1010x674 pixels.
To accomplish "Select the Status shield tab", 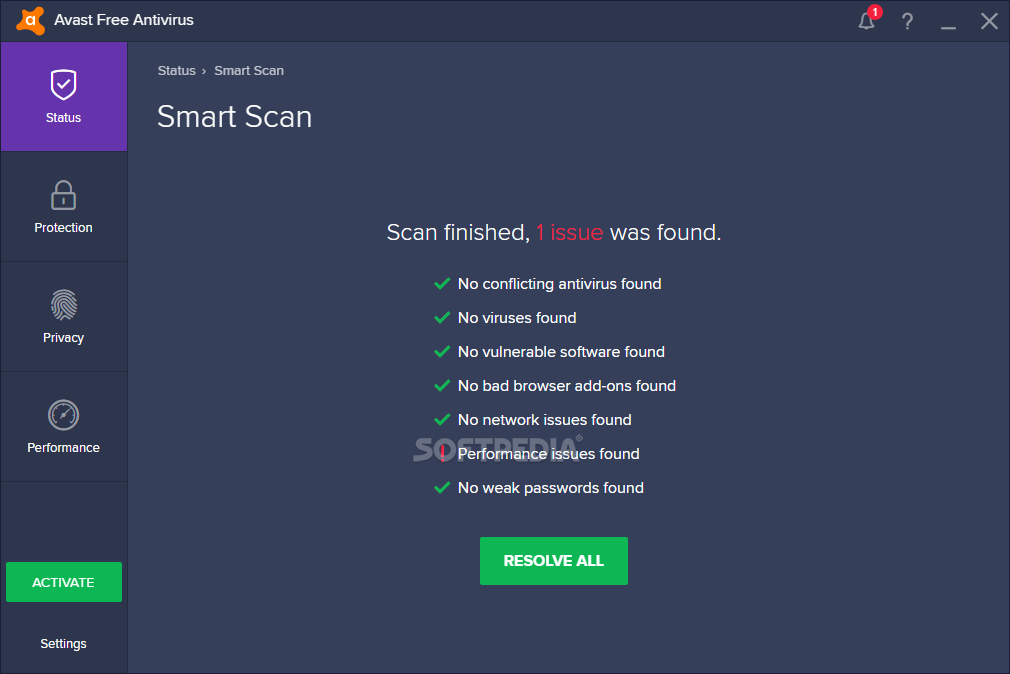I will coord(64,97).
